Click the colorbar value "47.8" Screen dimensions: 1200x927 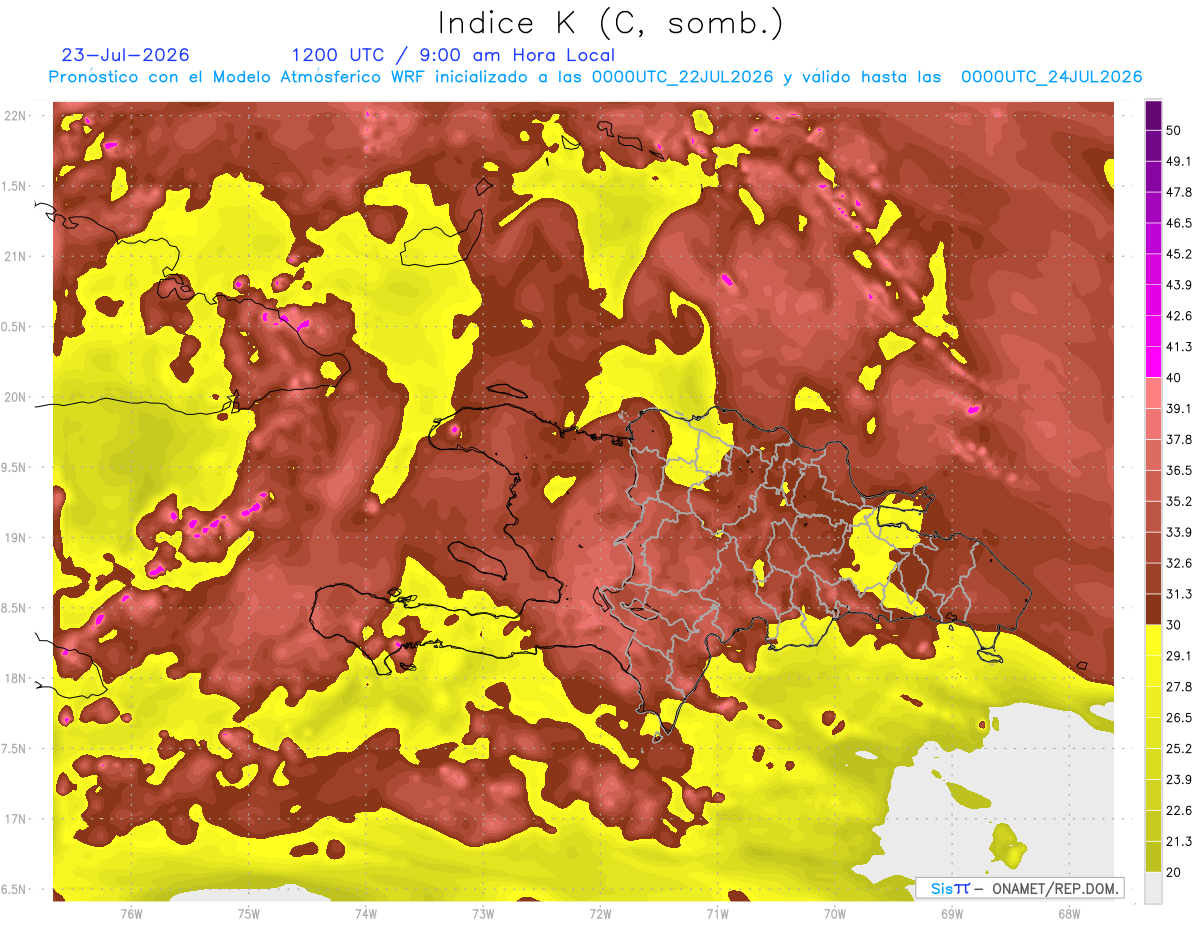click(x=1179, y=192)
